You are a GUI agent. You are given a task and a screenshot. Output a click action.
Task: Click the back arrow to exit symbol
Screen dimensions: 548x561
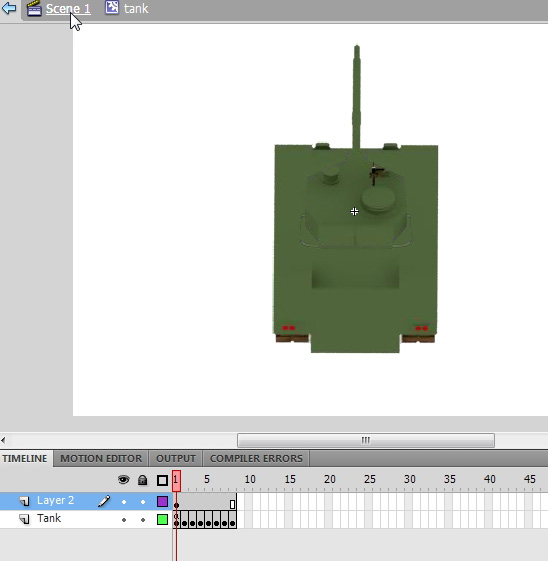point(9,8)
